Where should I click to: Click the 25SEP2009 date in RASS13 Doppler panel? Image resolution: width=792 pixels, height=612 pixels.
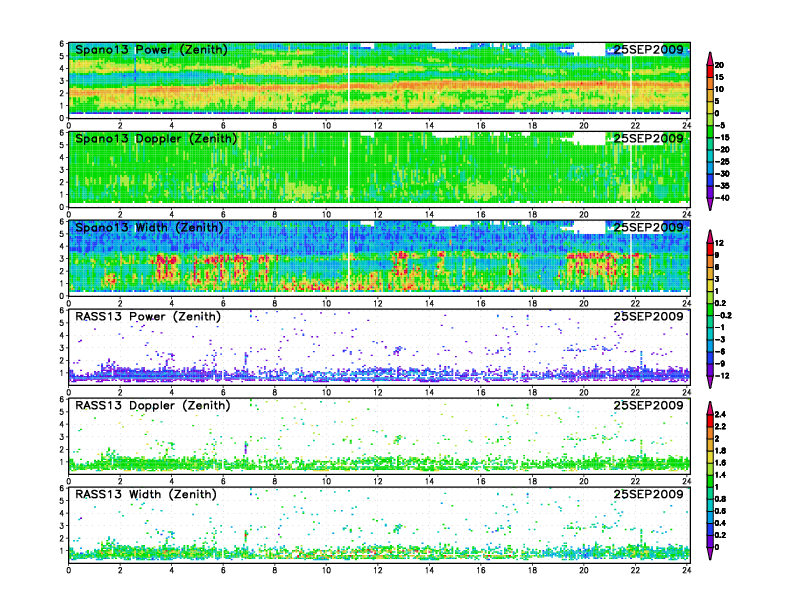tap(648, 405)
